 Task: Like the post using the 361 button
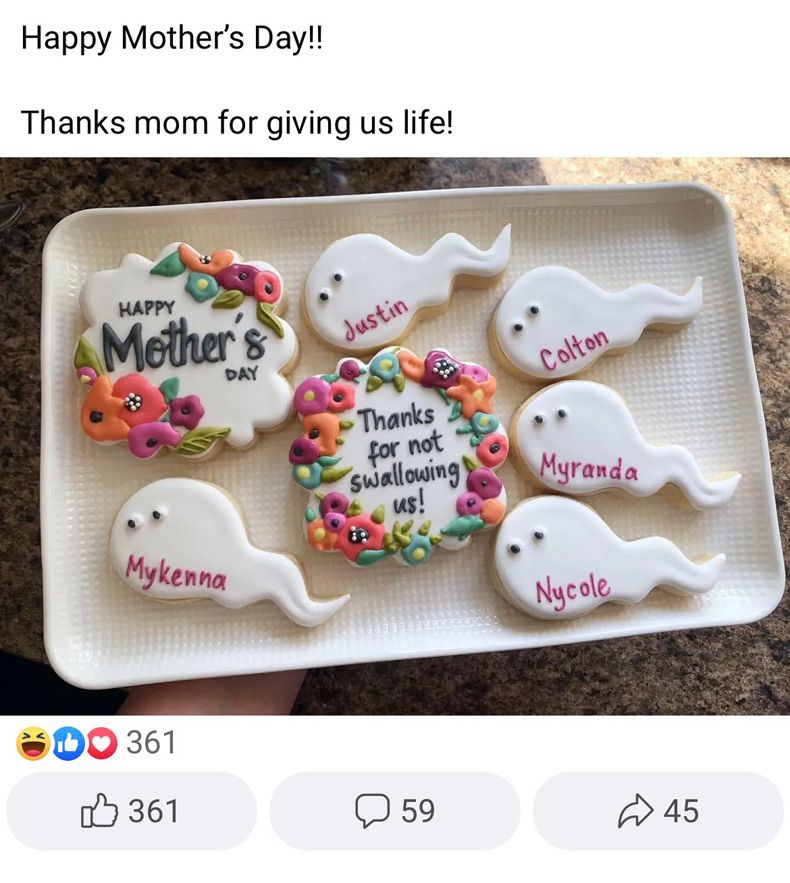pyautogui.click(x=131, y=811)
